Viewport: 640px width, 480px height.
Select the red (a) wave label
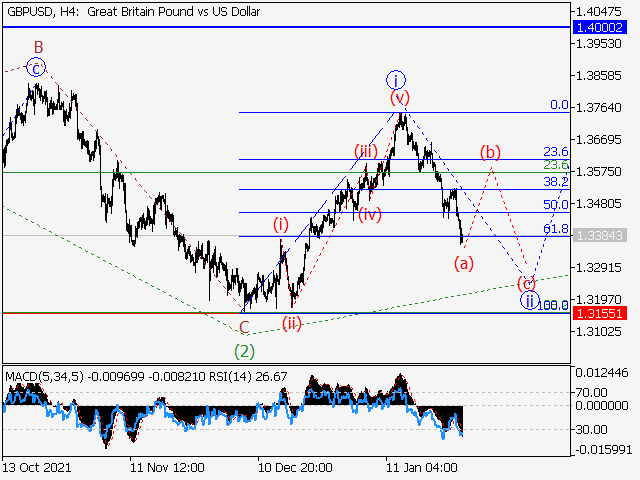click(x=463, y=264)
